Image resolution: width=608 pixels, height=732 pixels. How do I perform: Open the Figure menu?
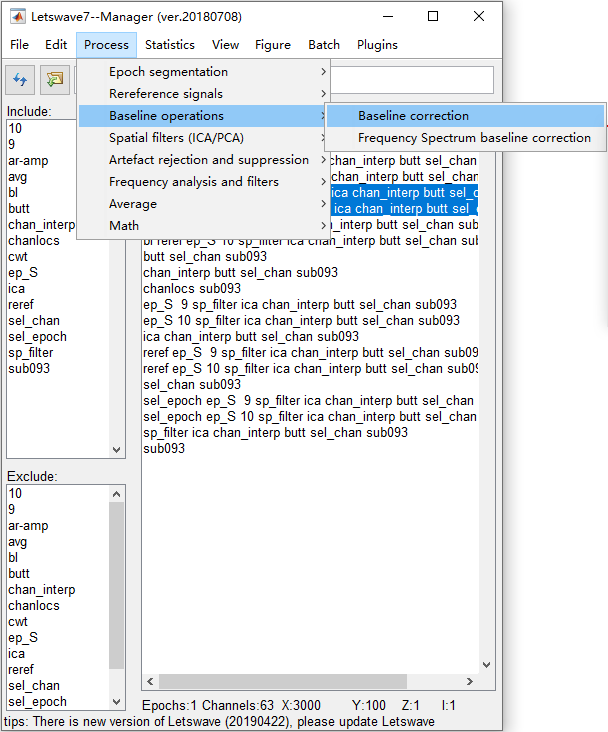point(273,45)
